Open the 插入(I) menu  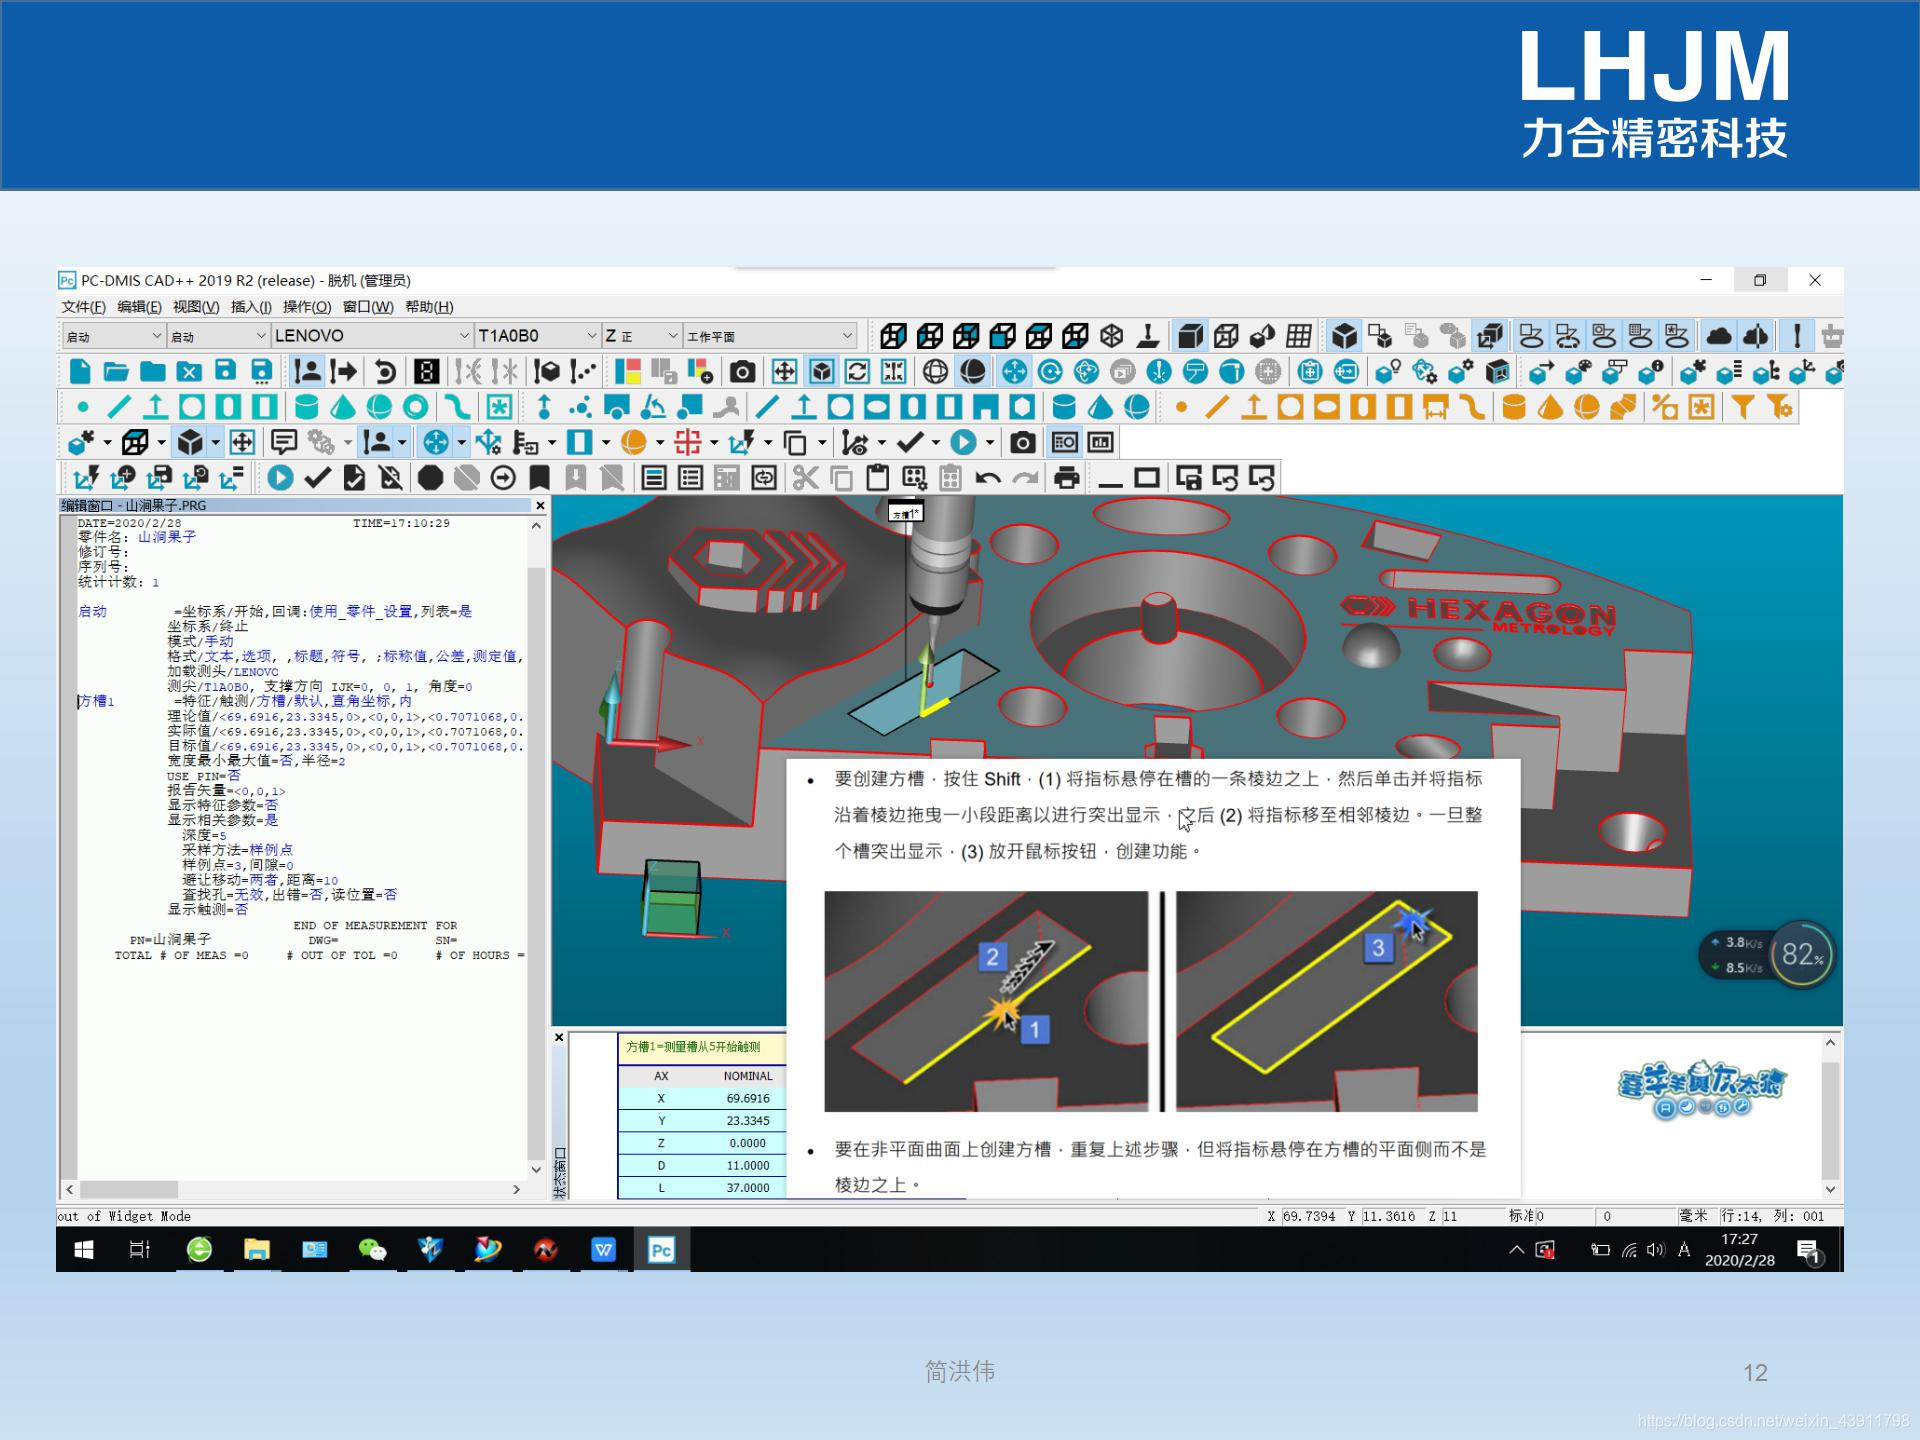[250, 307]
